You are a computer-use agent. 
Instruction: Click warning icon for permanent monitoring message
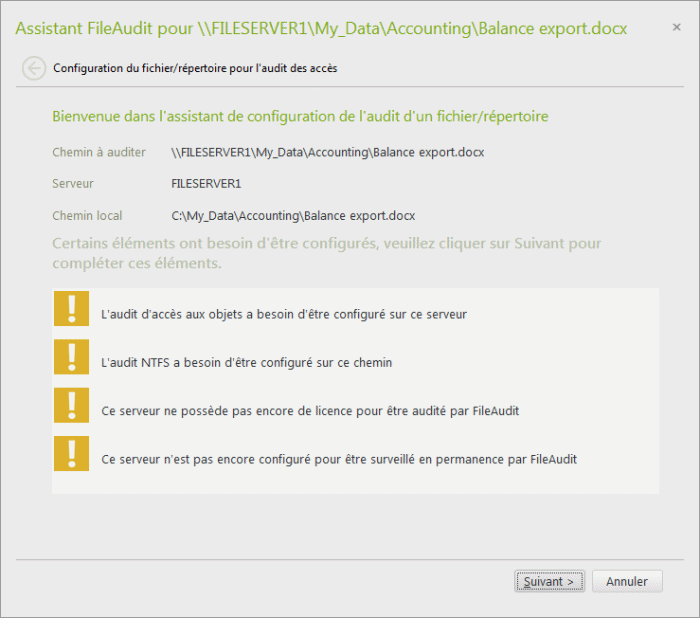[71, 456]
